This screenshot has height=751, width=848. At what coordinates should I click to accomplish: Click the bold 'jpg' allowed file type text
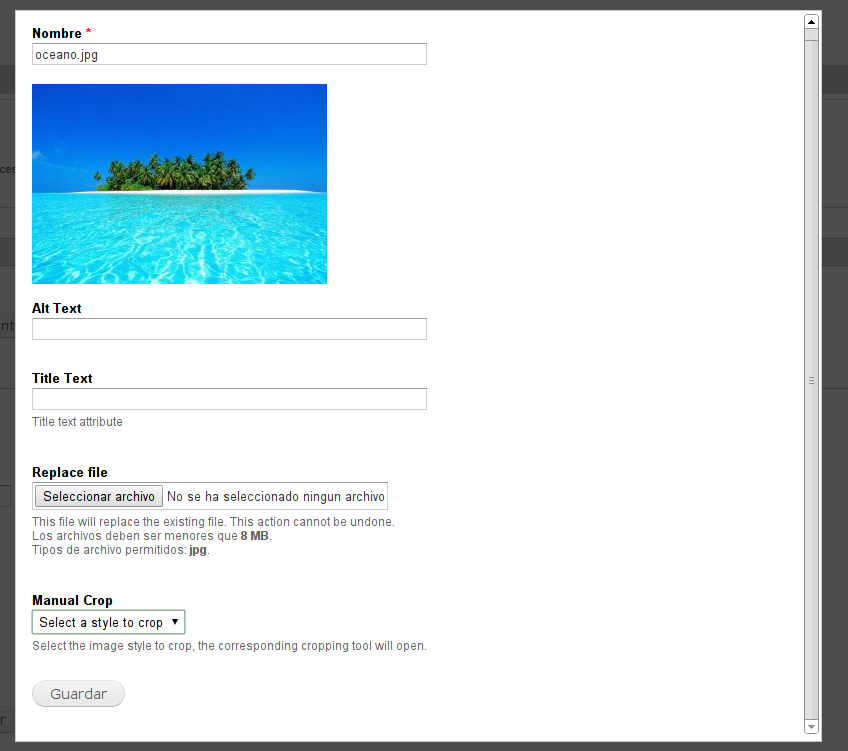pos(196,549)
